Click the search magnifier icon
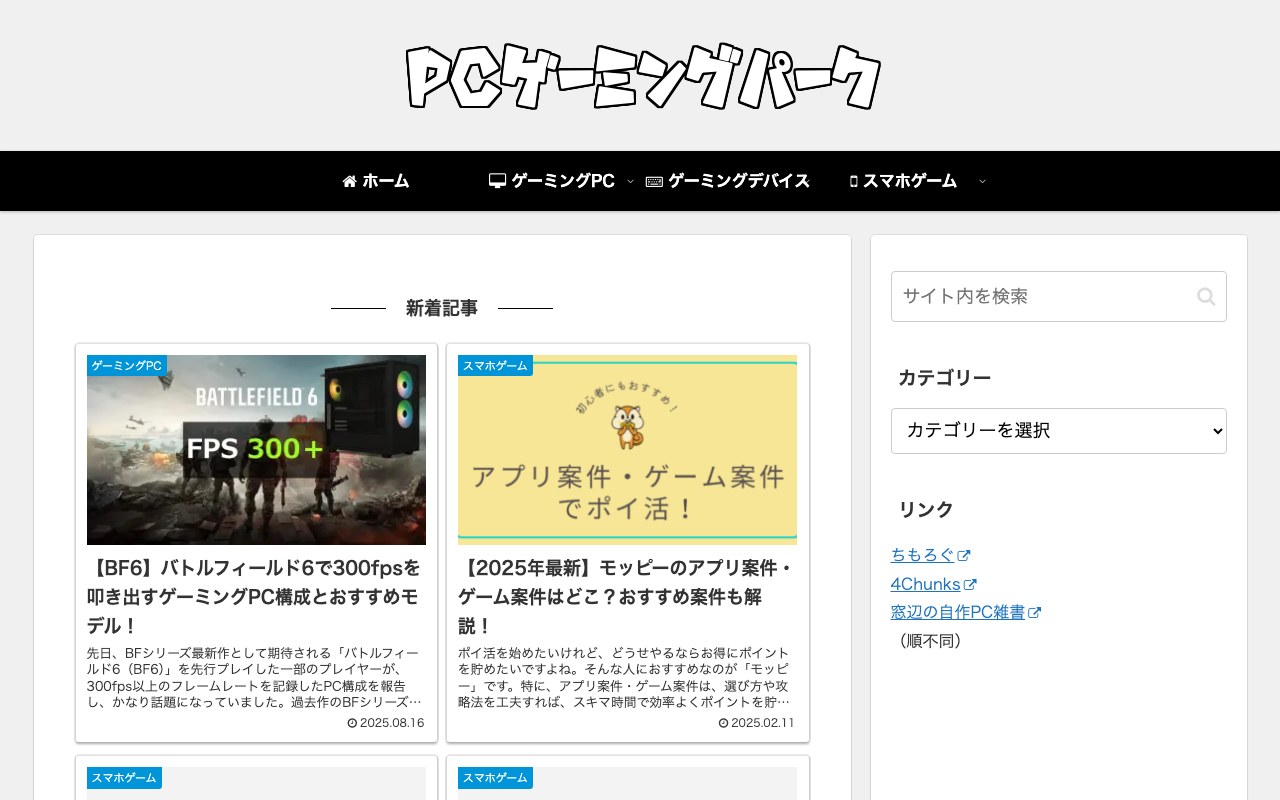 click(x=1206, y=296)
